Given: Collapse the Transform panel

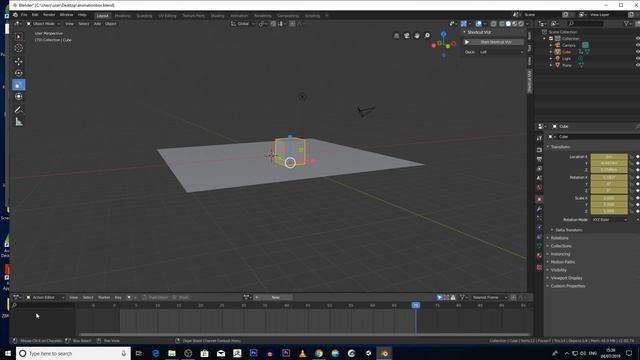Looking at the screenshot, I should click(560, 147).
